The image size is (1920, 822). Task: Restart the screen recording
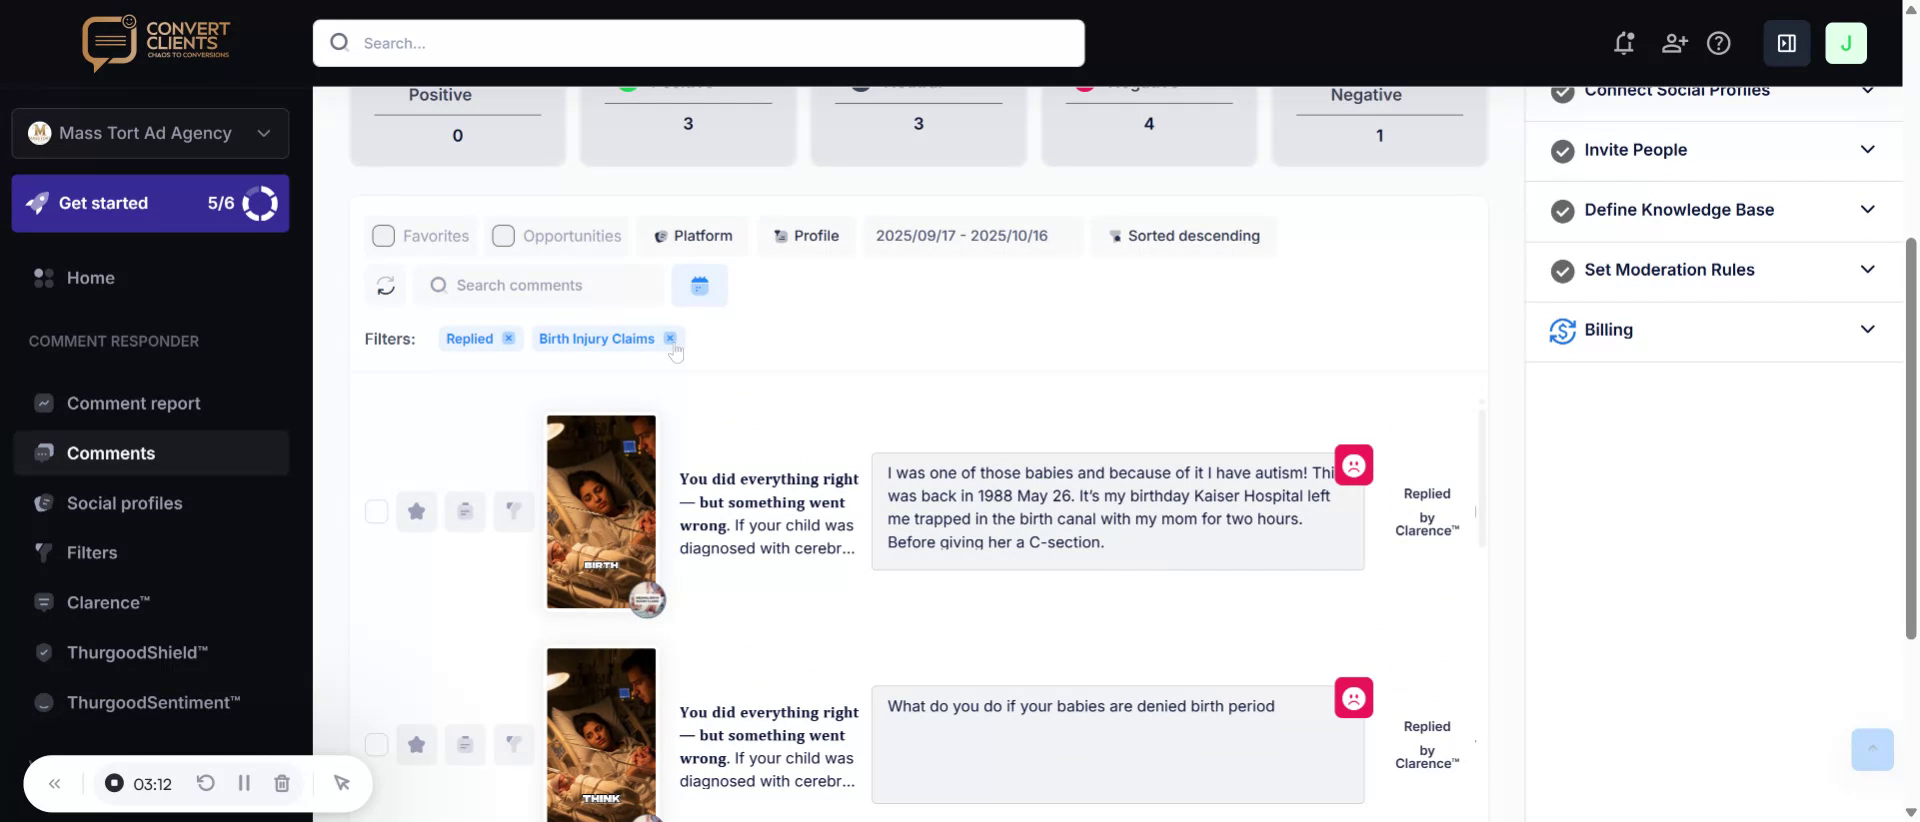(205, 783)
